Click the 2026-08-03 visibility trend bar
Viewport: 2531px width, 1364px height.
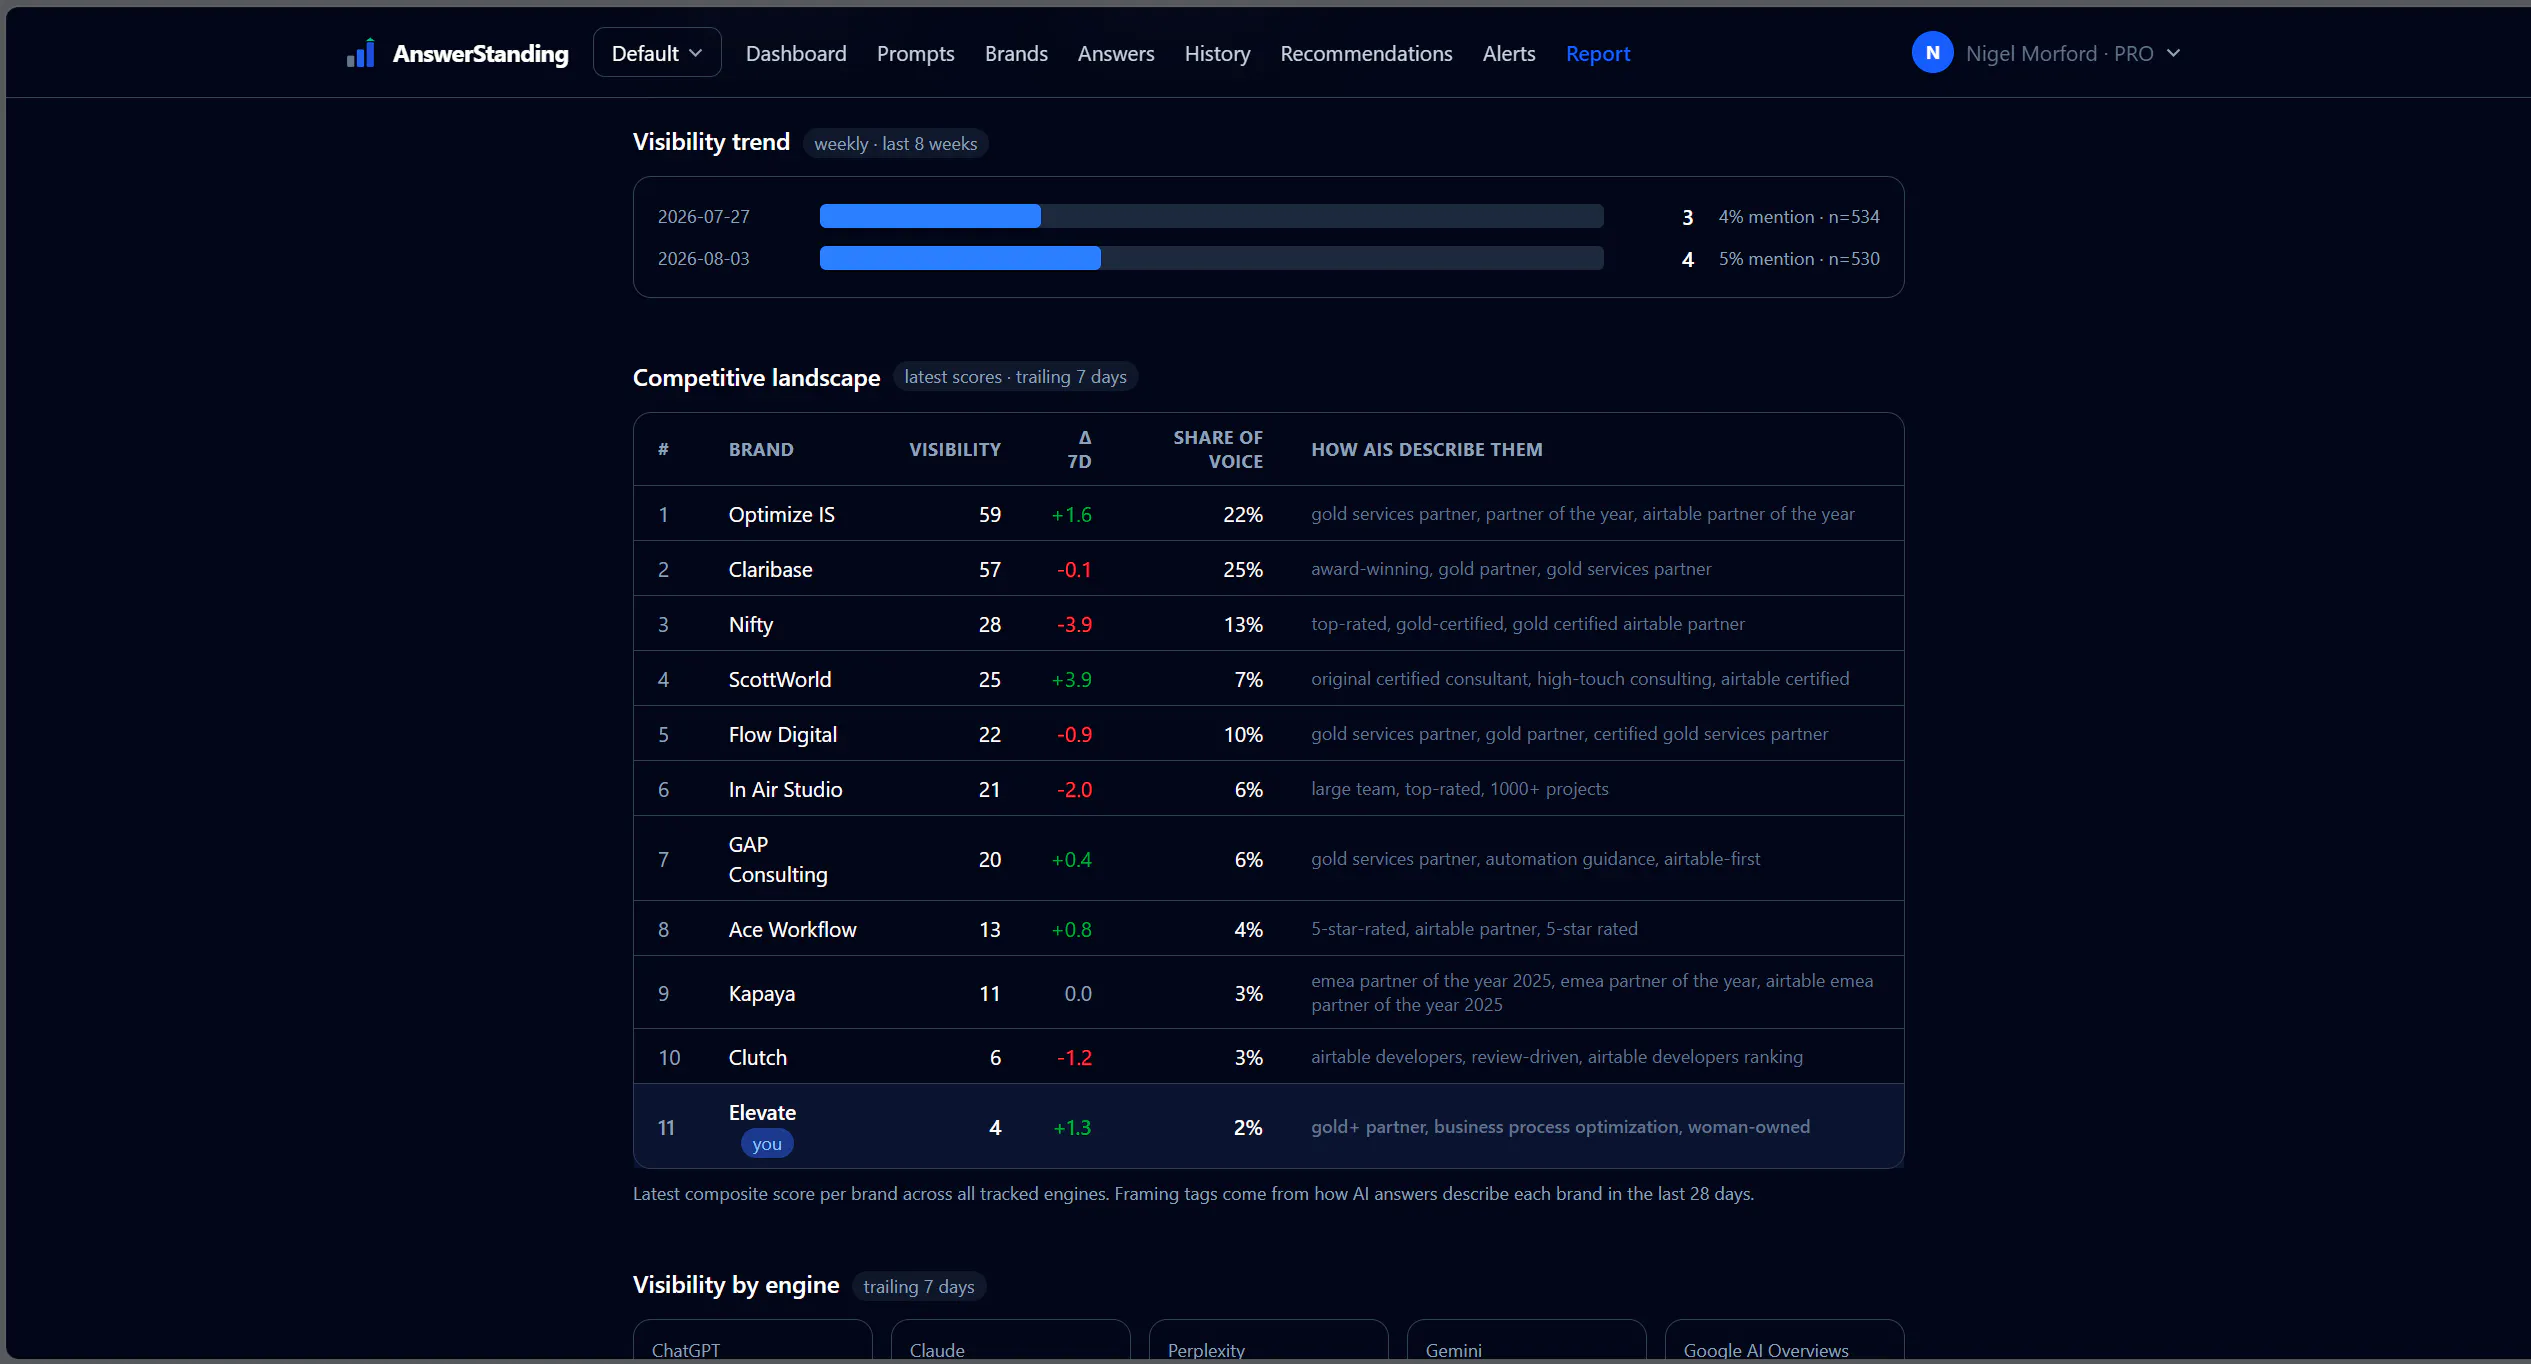click(1211, 258)
